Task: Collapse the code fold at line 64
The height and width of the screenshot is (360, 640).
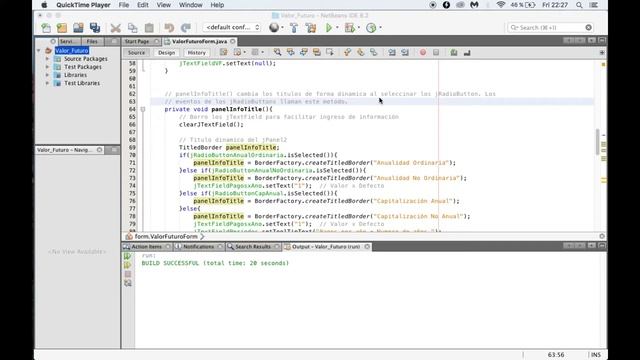Action: (x=143, y=109)
